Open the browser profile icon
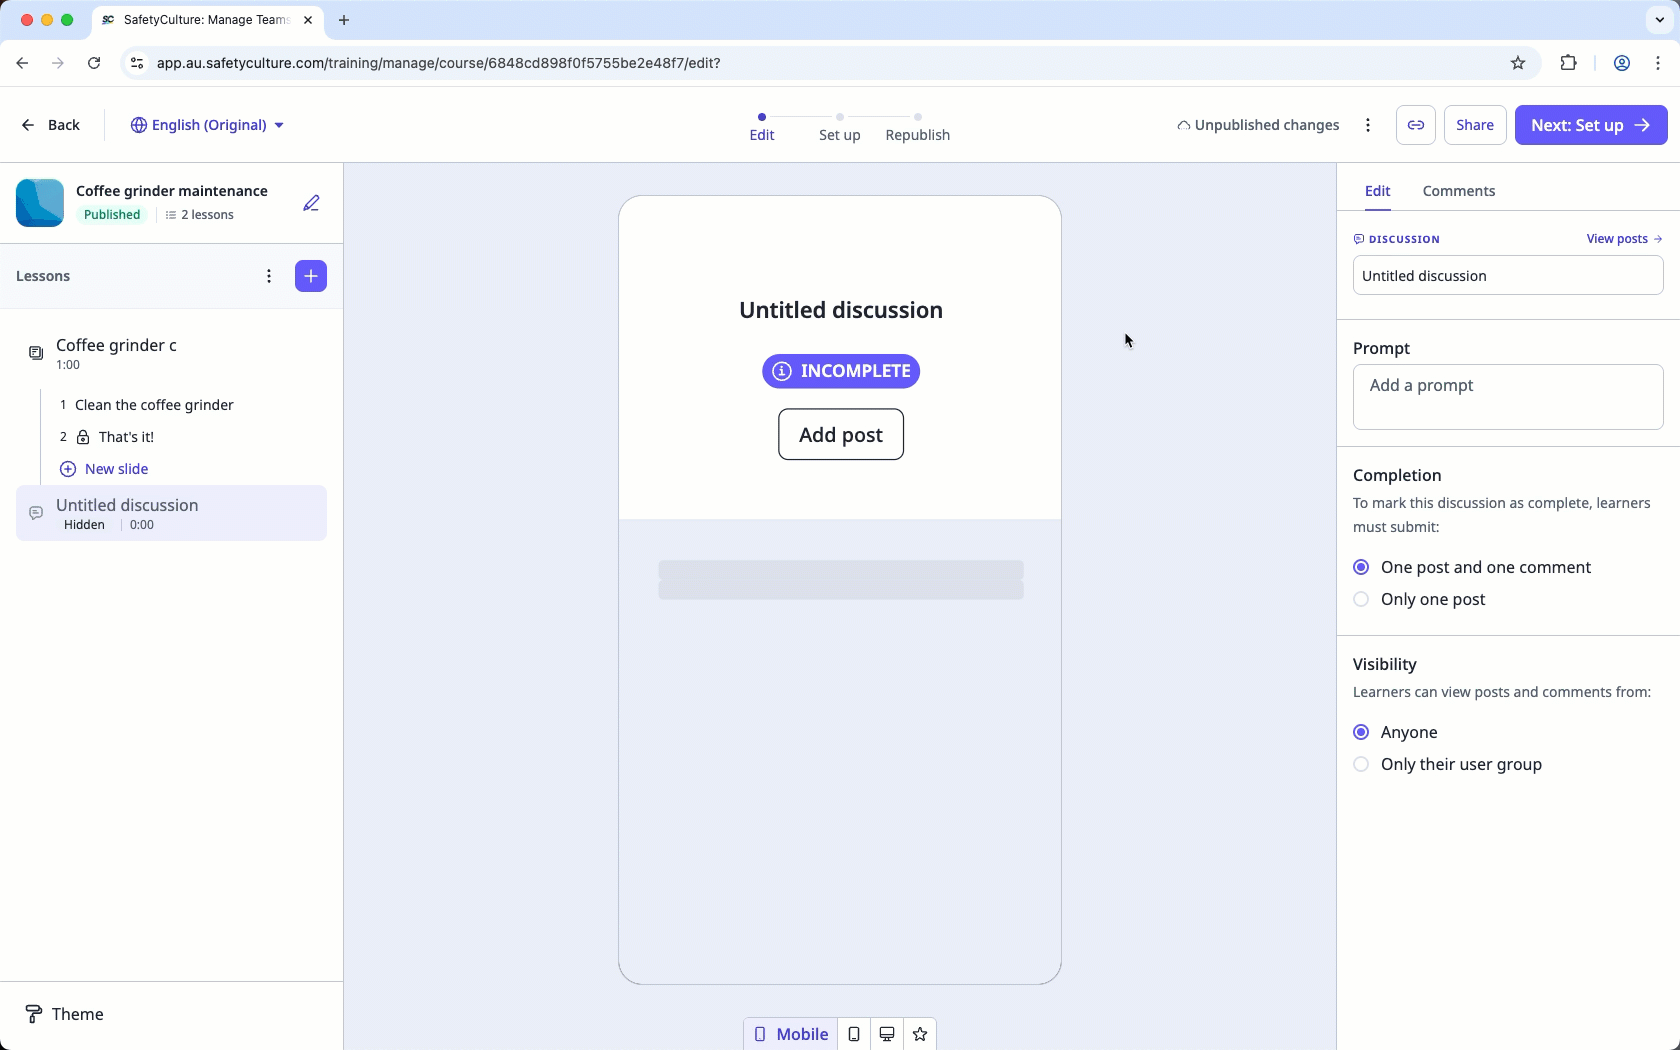Image resolution: width=1680 pixels, height=1050 pixels. coord(1622,63)
